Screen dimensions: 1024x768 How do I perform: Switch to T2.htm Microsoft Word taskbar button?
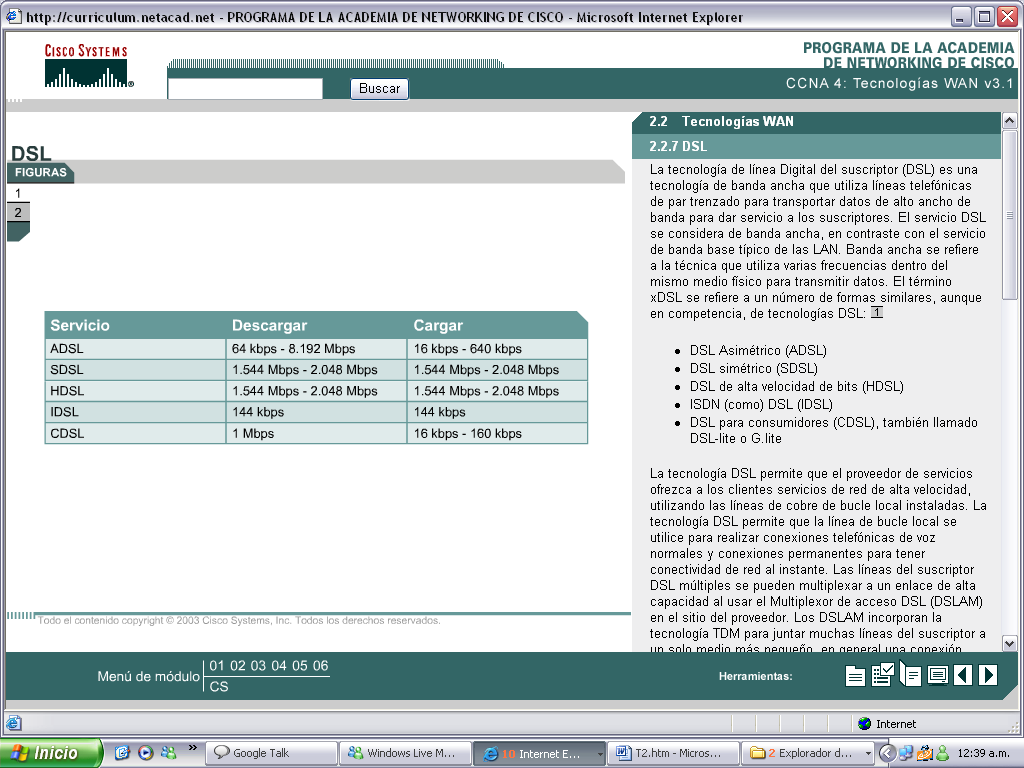pos(673,753)
